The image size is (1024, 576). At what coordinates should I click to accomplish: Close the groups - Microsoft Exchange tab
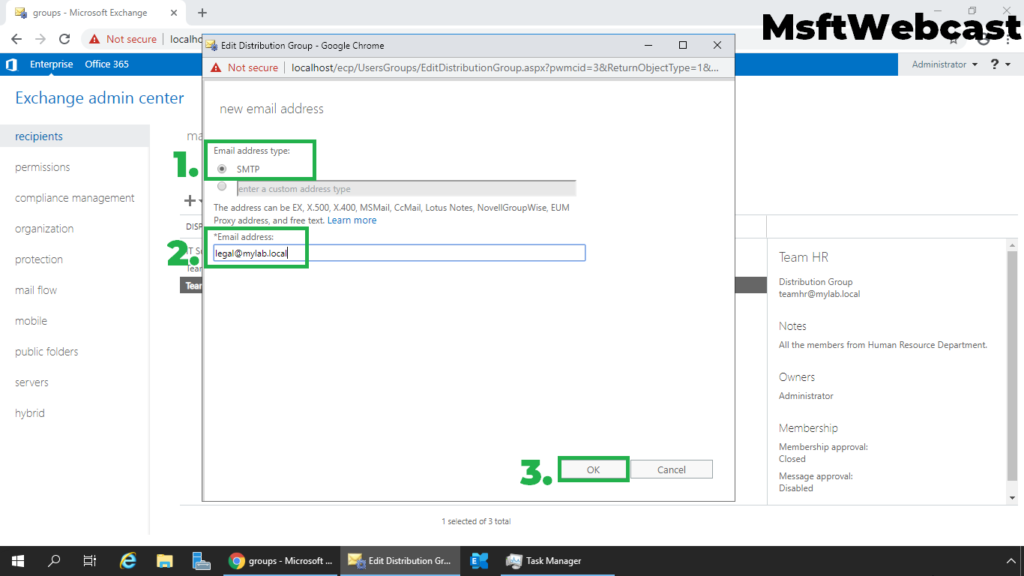point(174,12)
